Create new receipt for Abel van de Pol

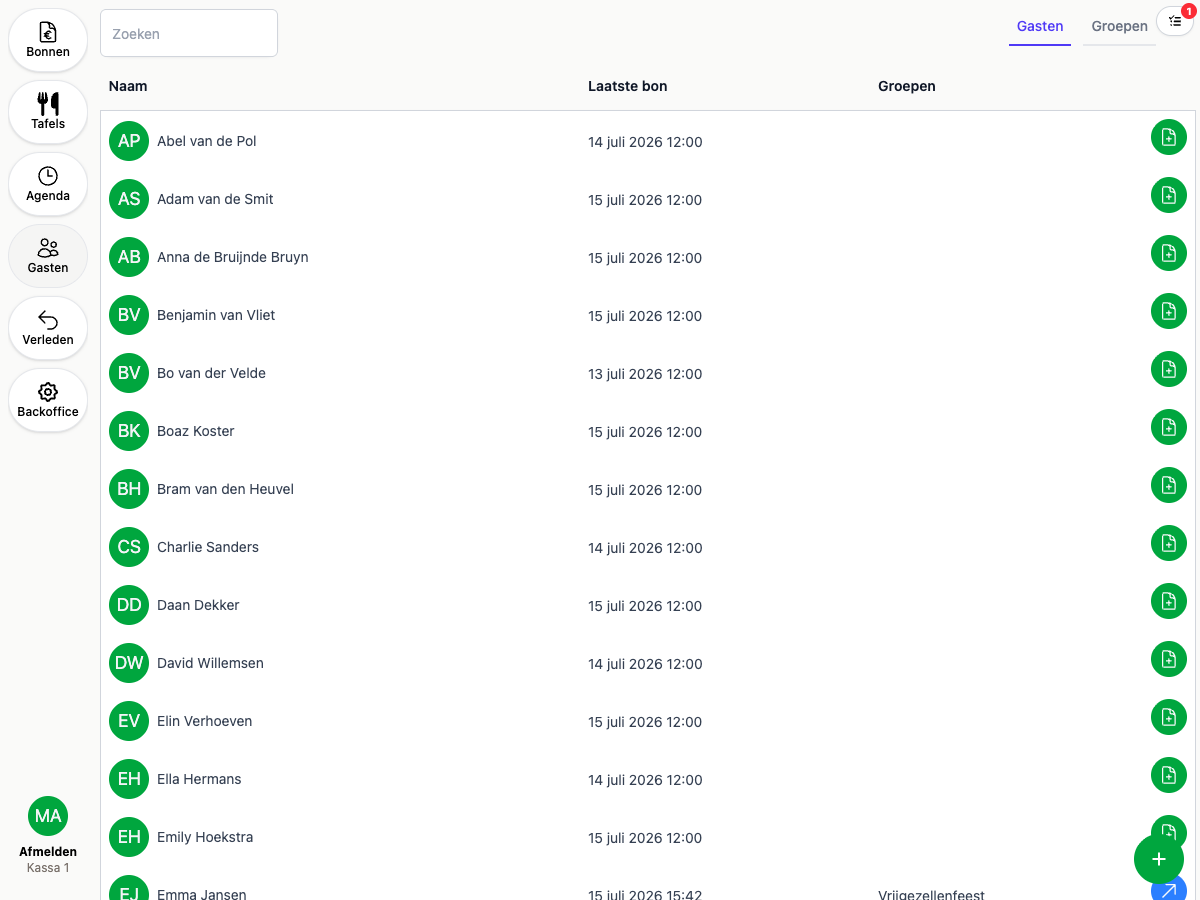click(x=1169, y=137)
